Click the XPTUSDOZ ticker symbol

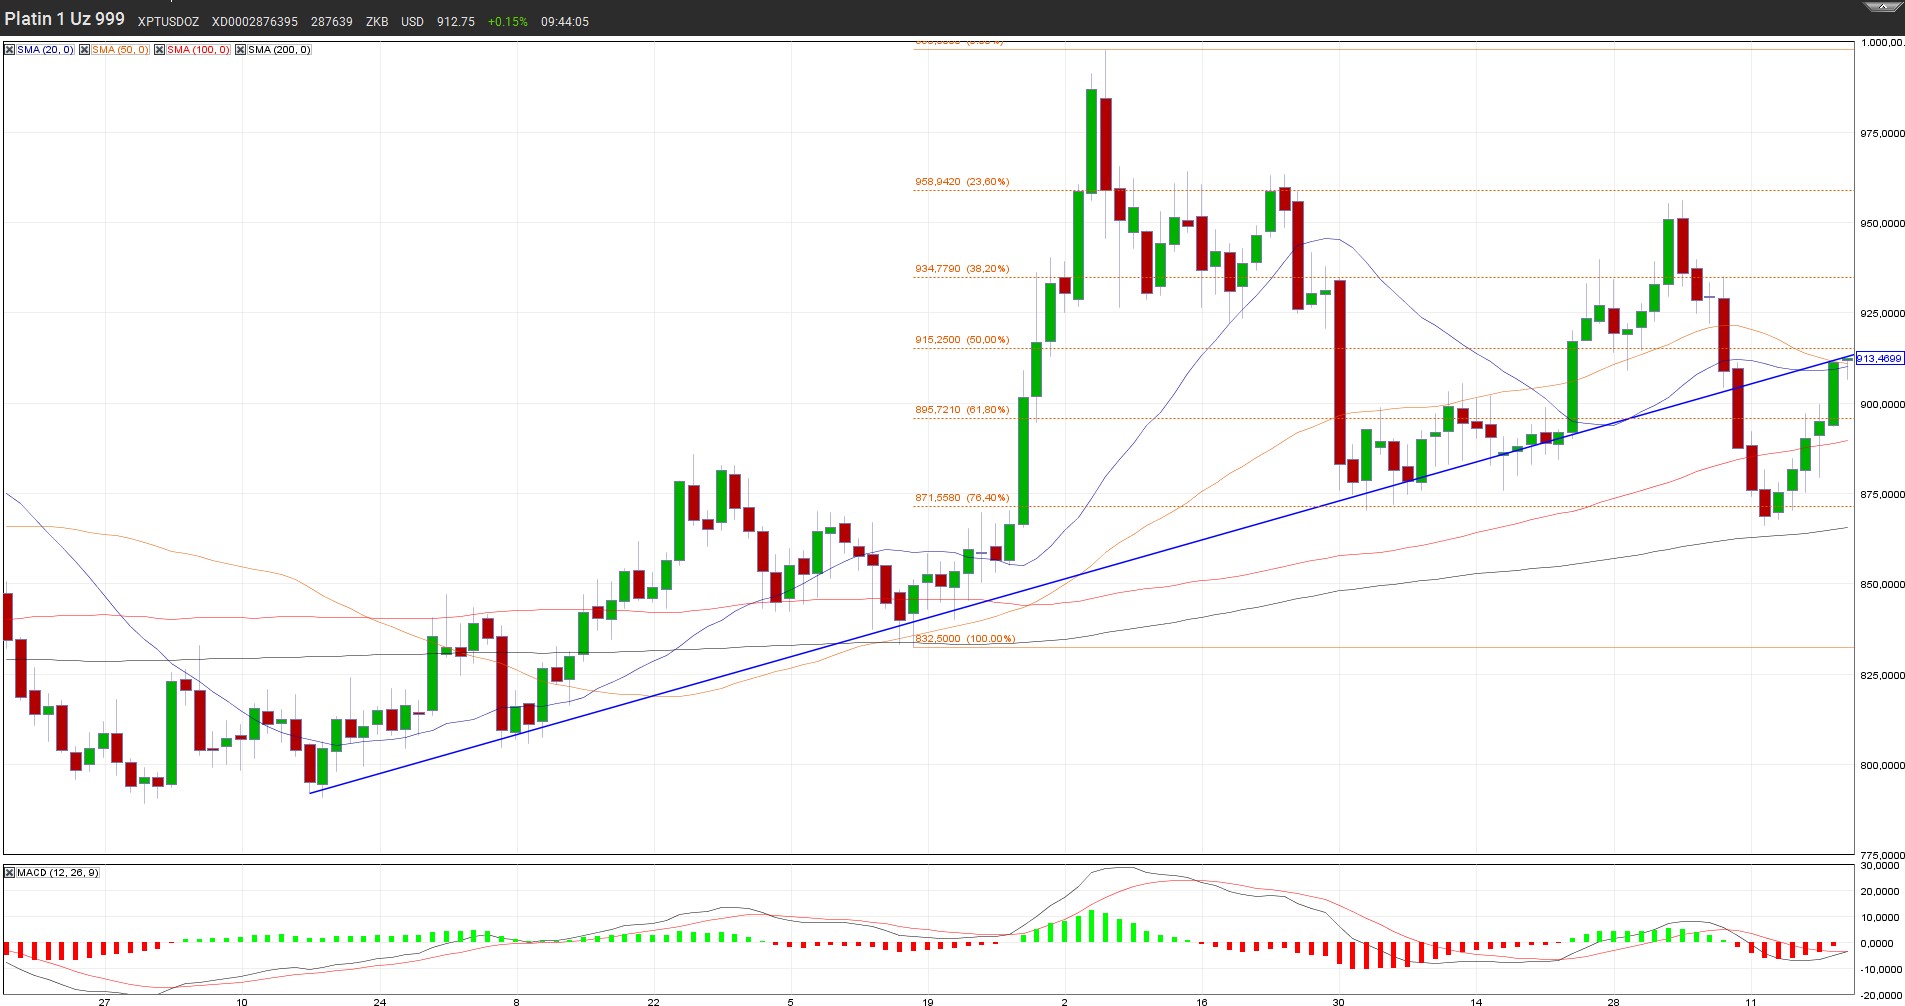click(168, 22)
